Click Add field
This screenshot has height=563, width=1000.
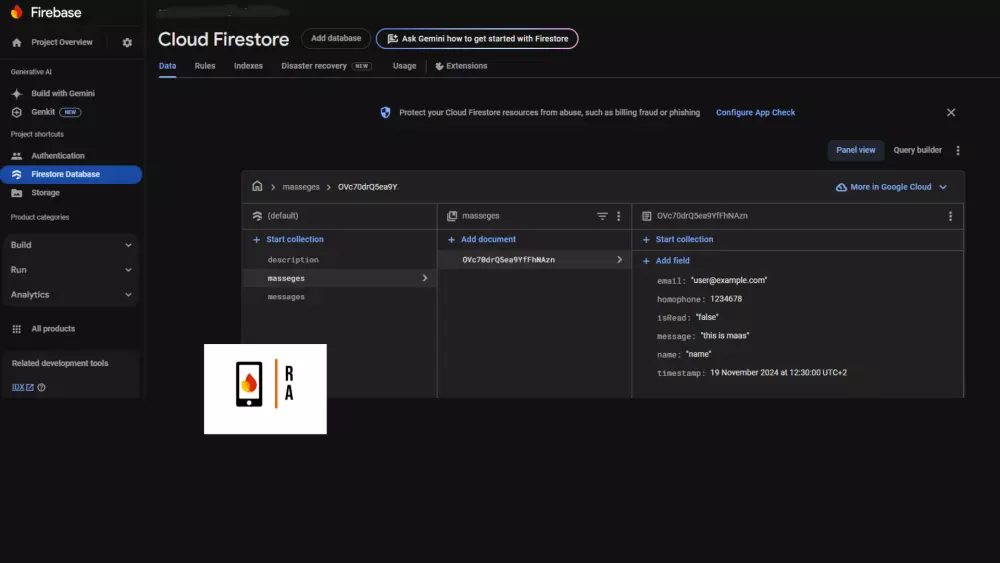click(x=666, y=261)
